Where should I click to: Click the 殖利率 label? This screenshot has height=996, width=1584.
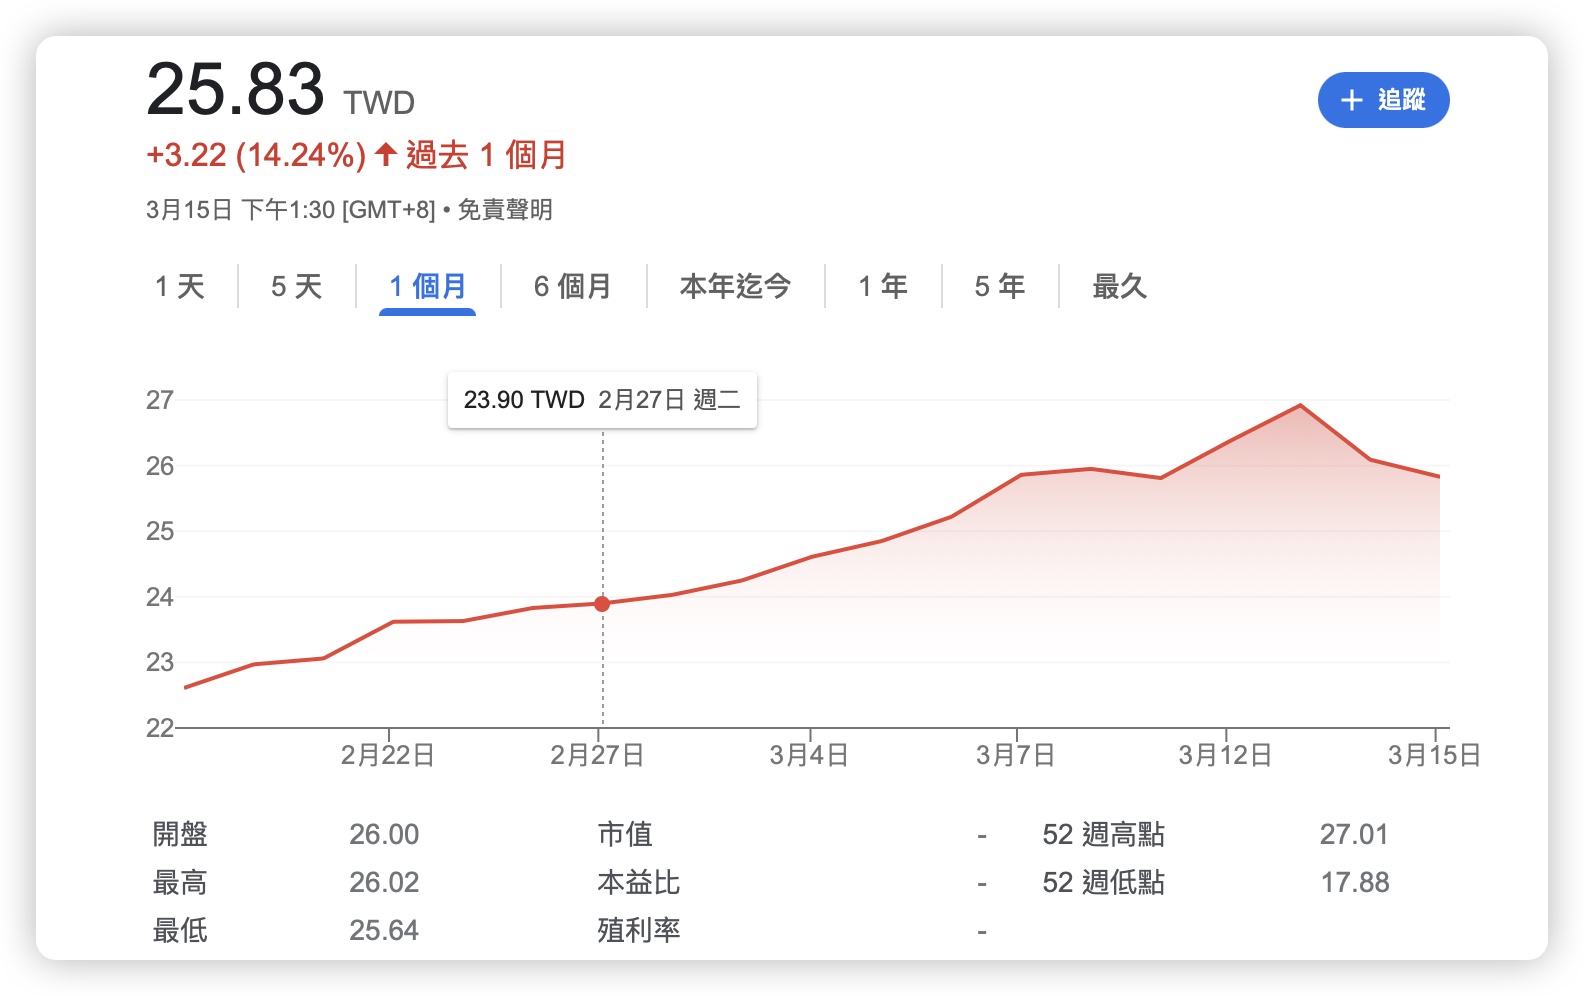(639, 930)
